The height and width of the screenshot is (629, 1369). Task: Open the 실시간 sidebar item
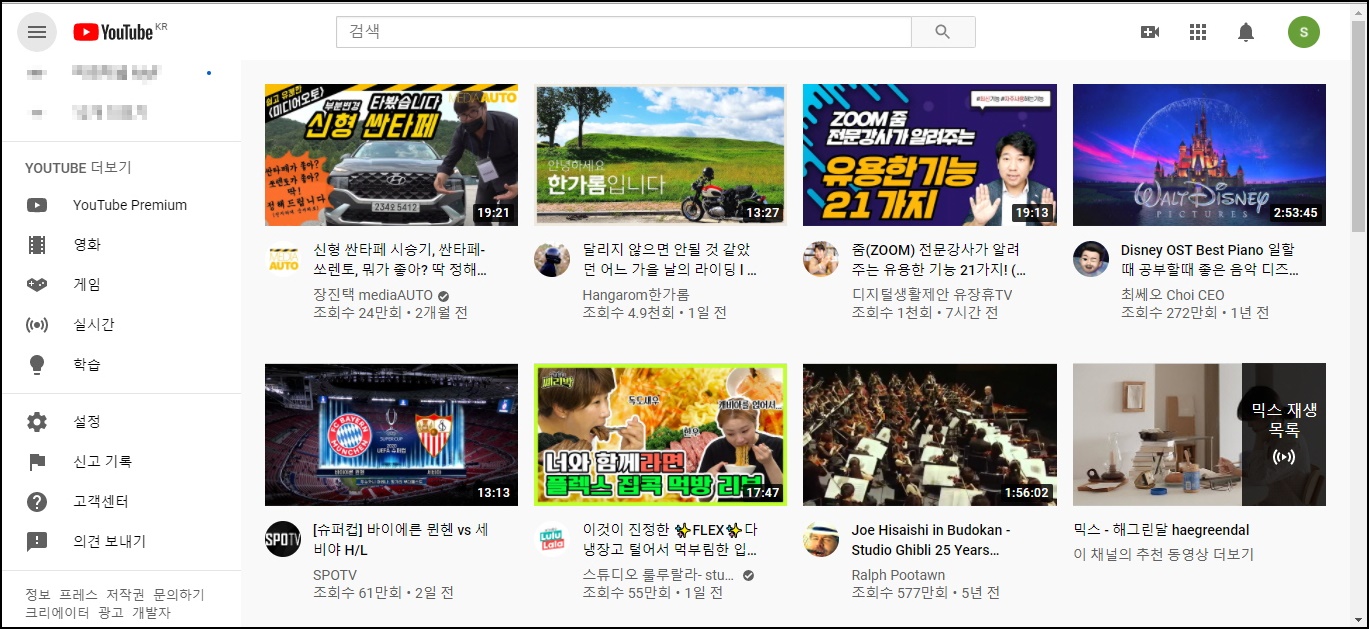(x=121, y=325)
